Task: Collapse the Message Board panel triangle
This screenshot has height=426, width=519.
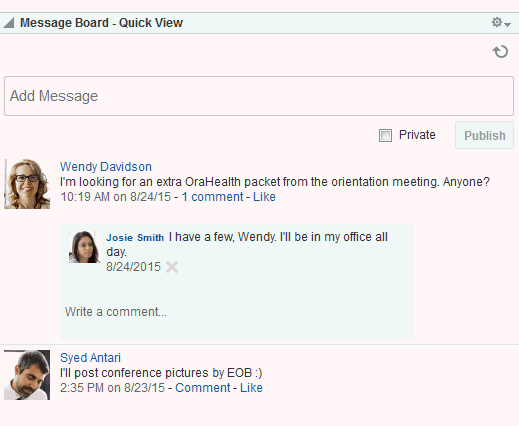Action: 8,23
